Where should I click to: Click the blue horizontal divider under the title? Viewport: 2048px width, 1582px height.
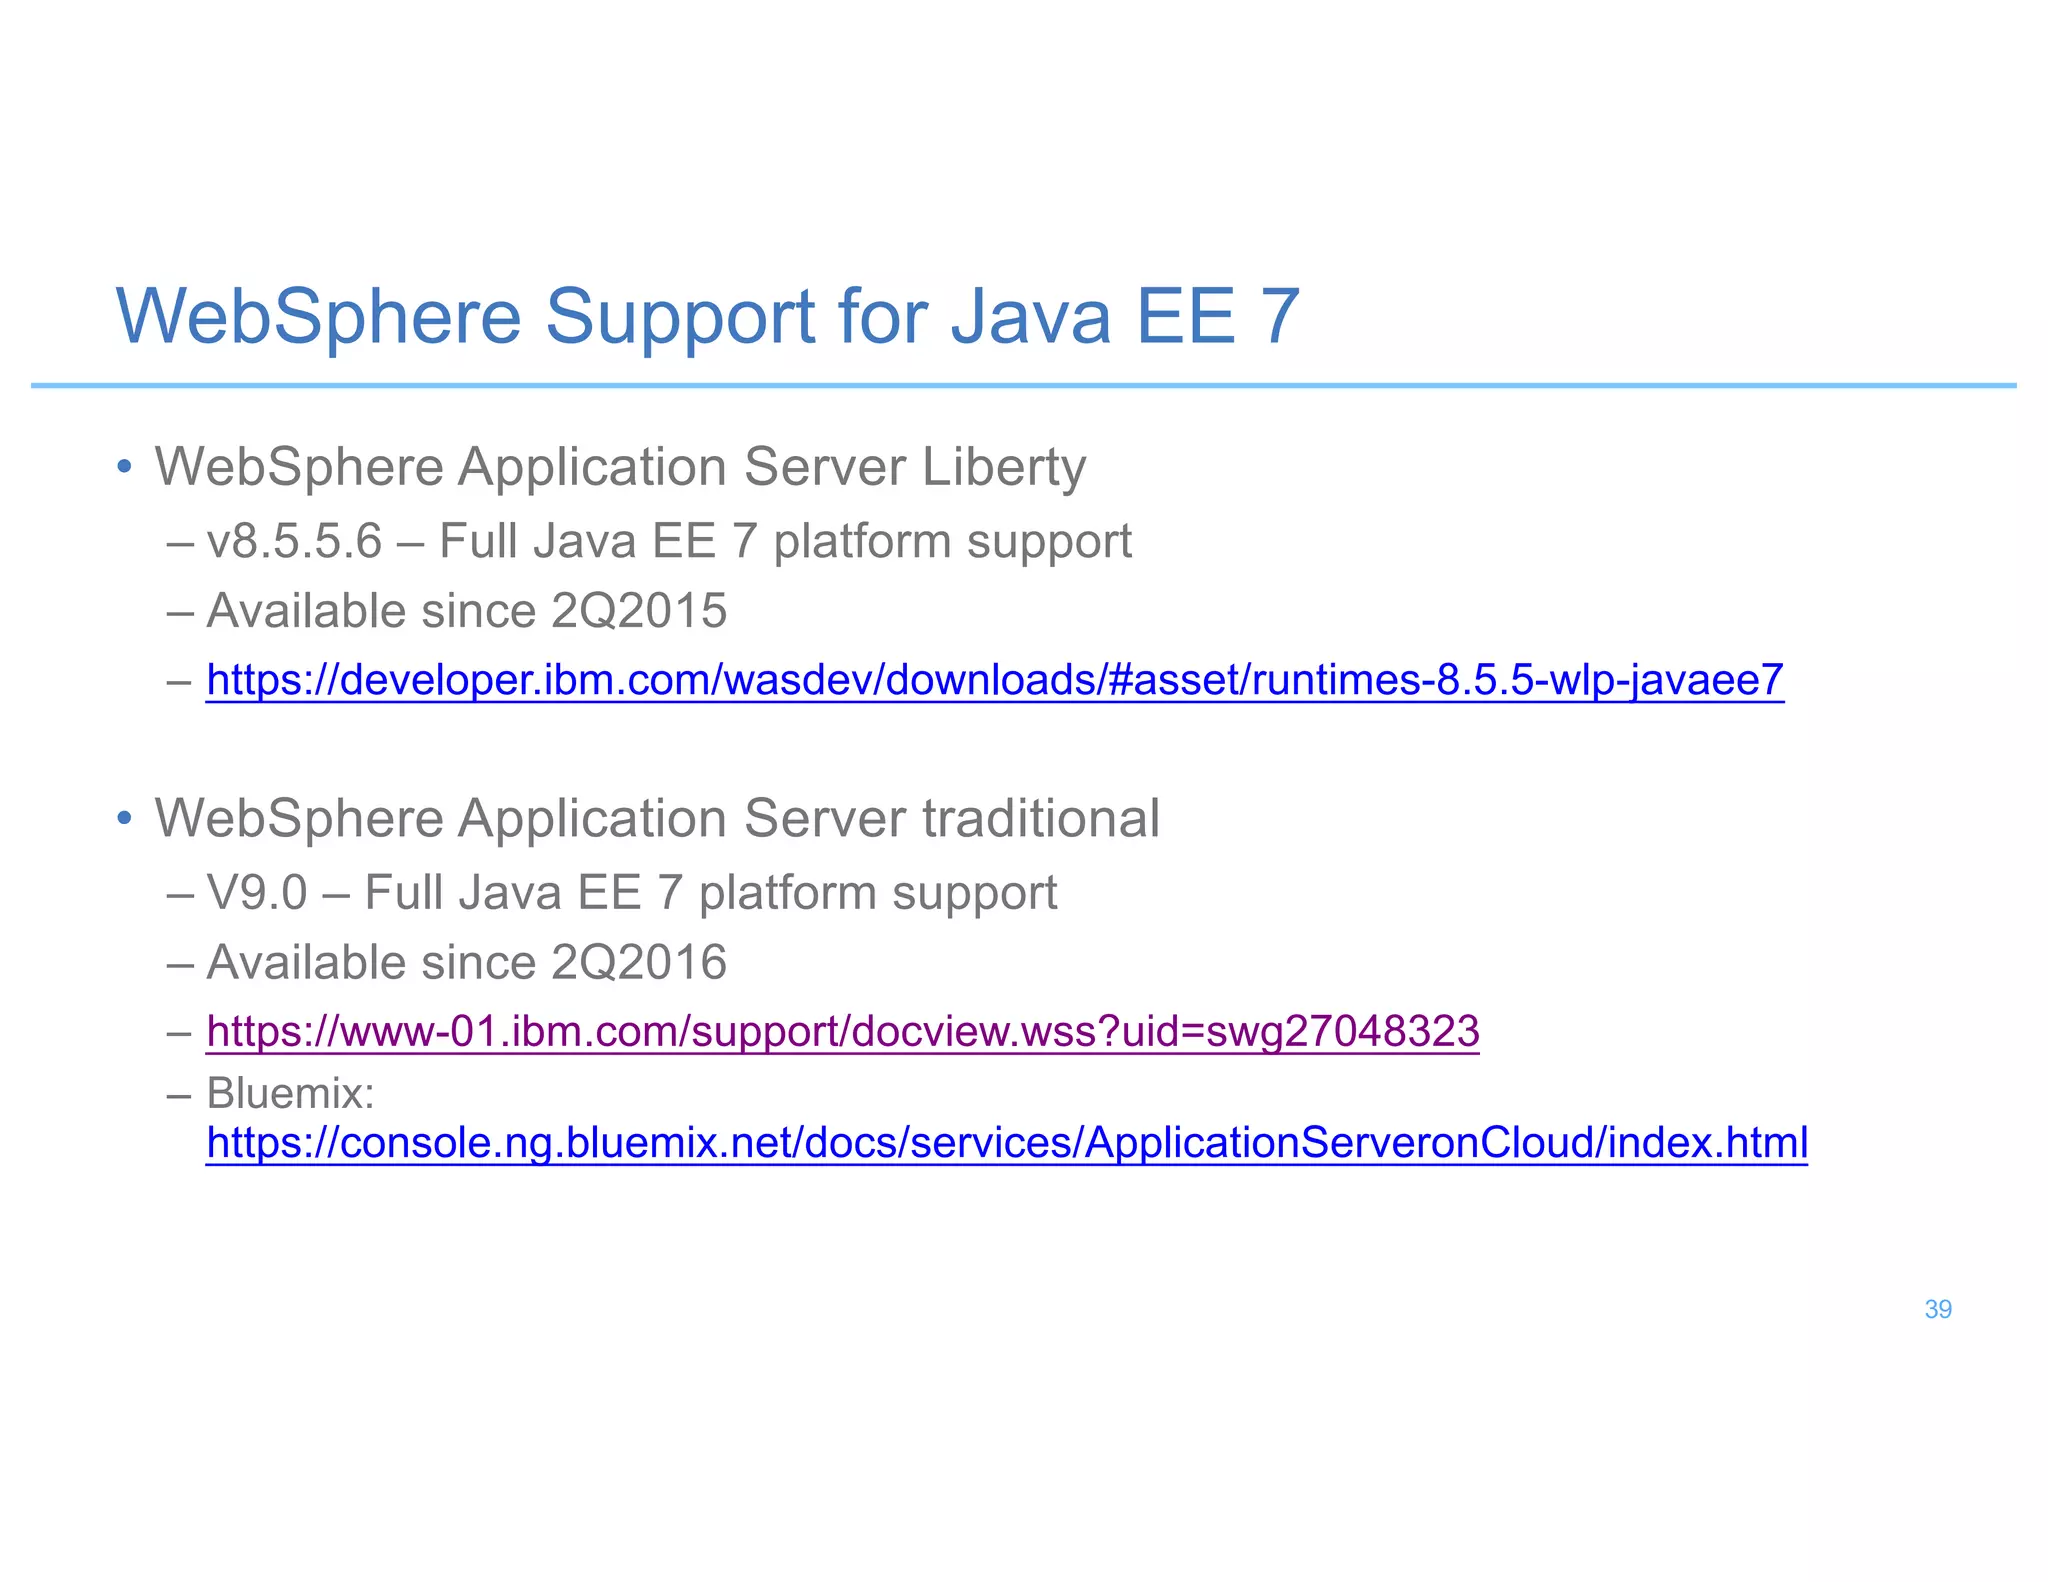pos(1022,385)
